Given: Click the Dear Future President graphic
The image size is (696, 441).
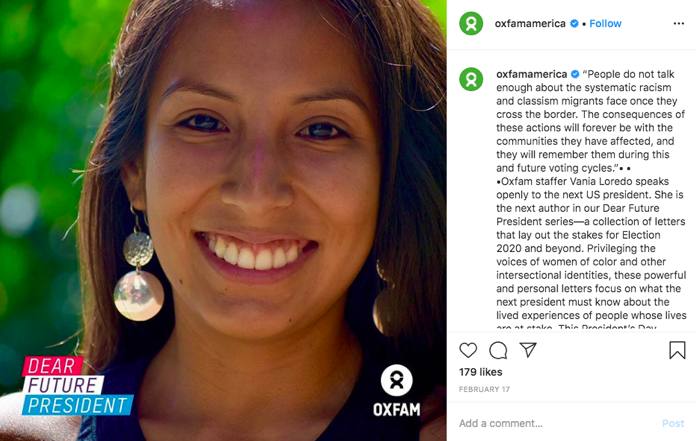Looking at the screenshot, I should 77,386.
